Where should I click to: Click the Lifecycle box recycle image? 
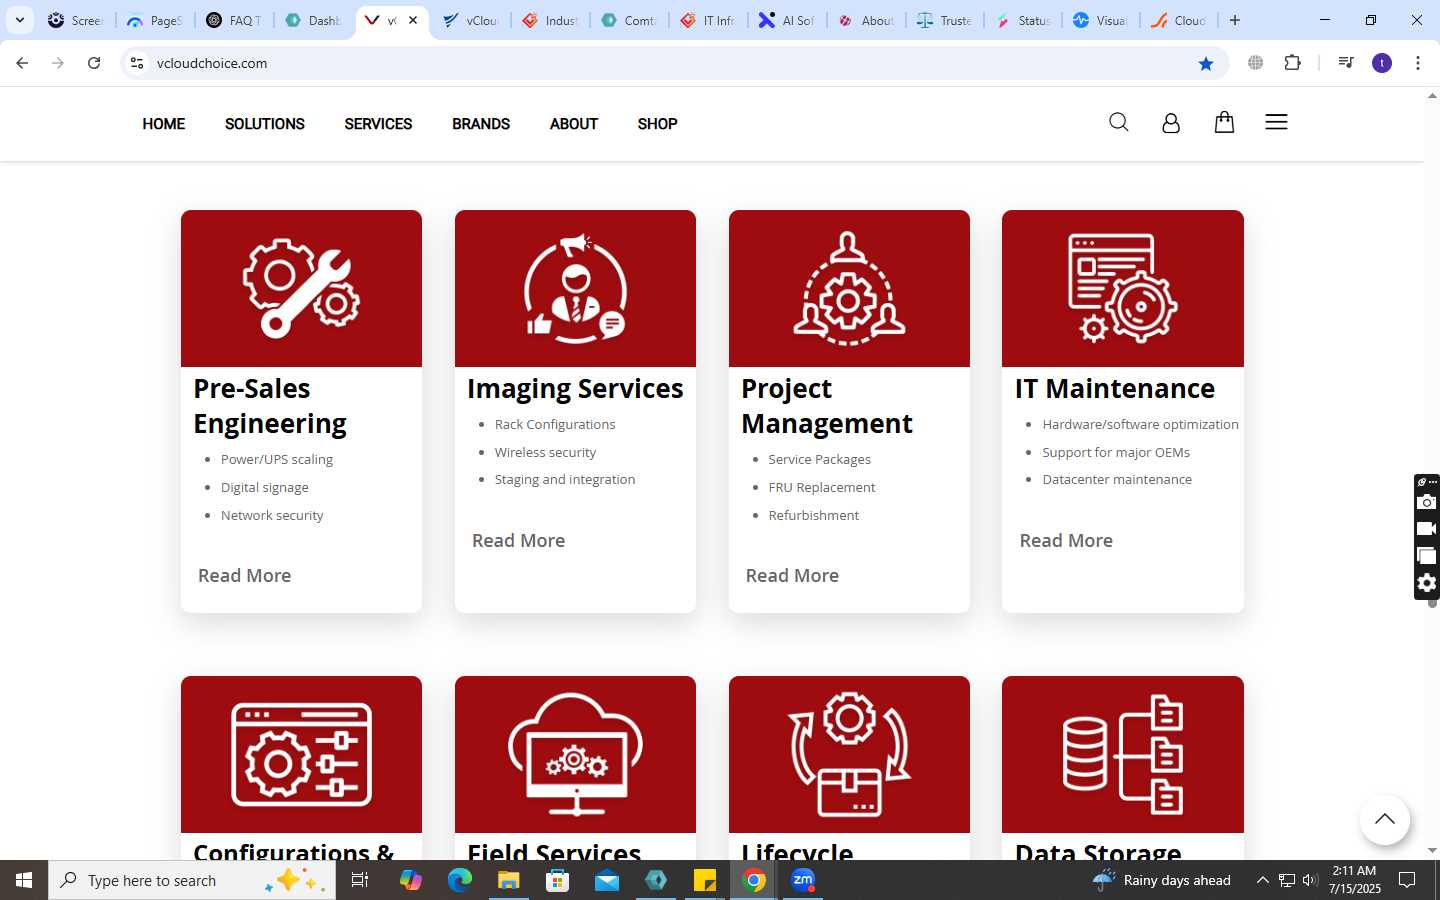pyautogui.click(x=849, y=754)
